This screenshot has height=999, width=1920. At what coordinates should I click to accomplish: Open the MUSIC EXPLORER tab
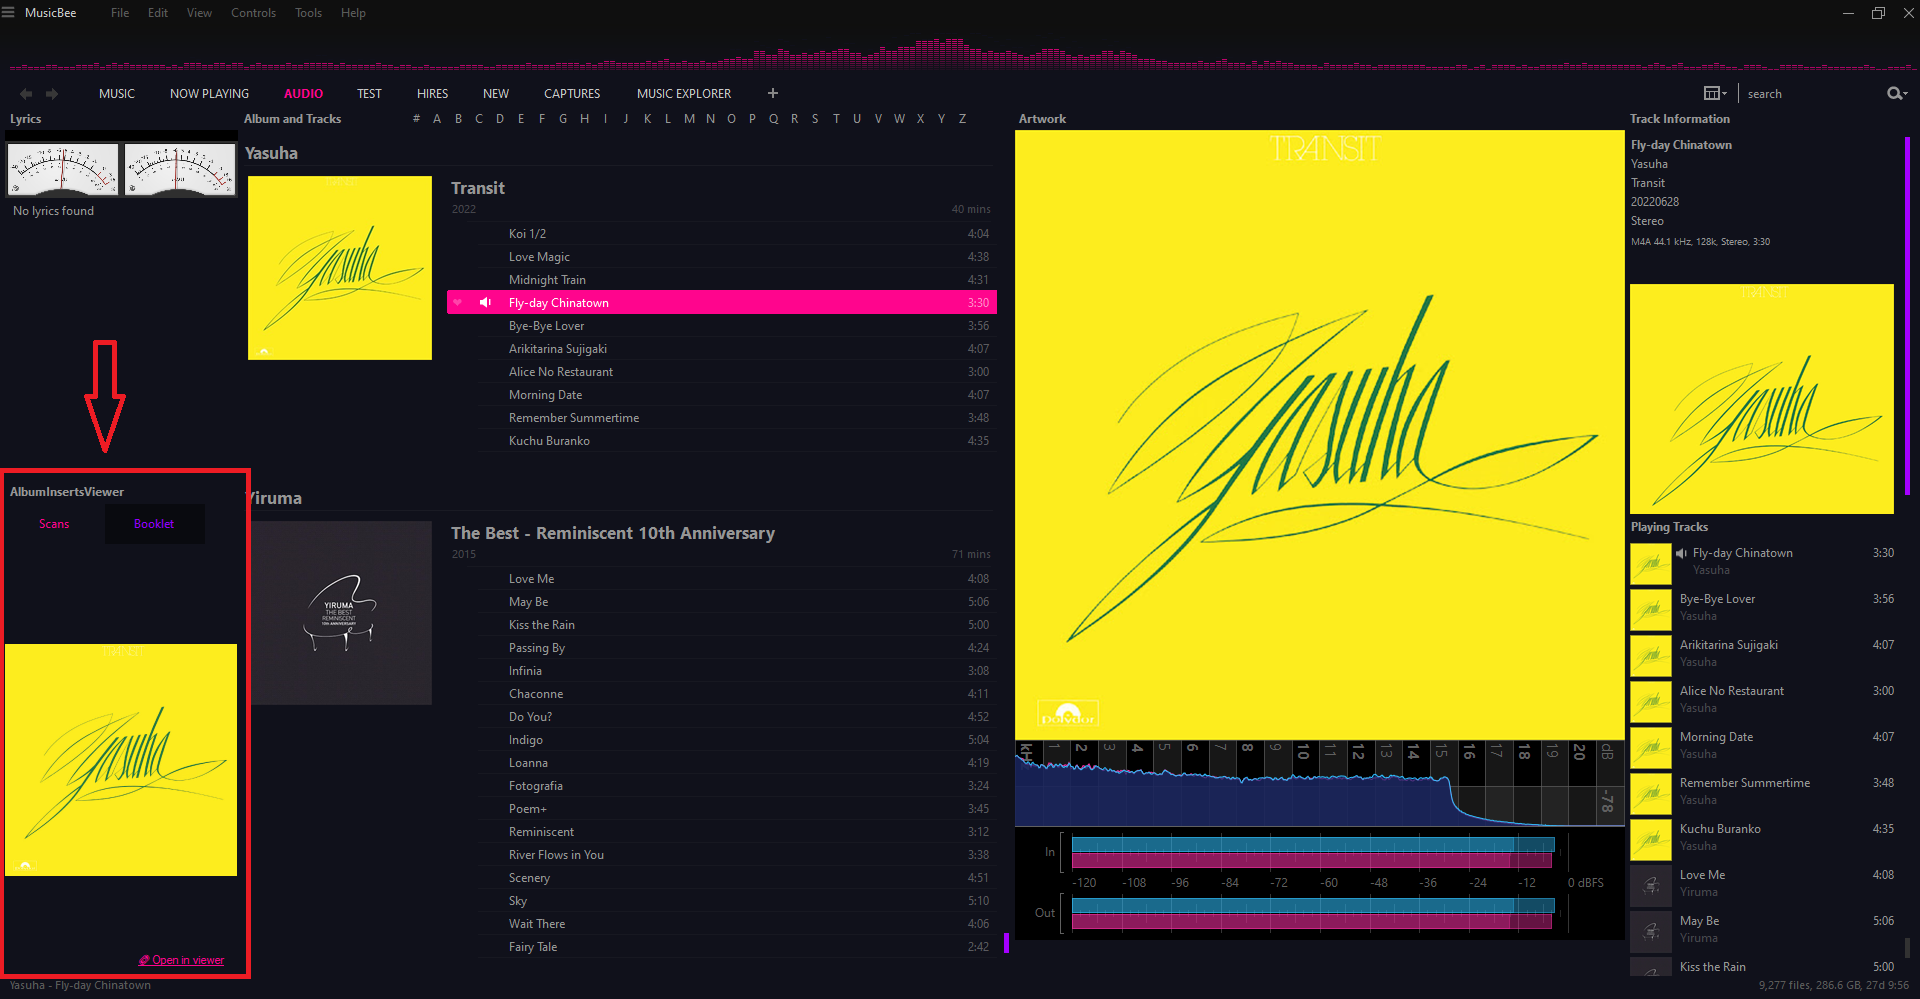pyautogui.click(x=684, y=94)
